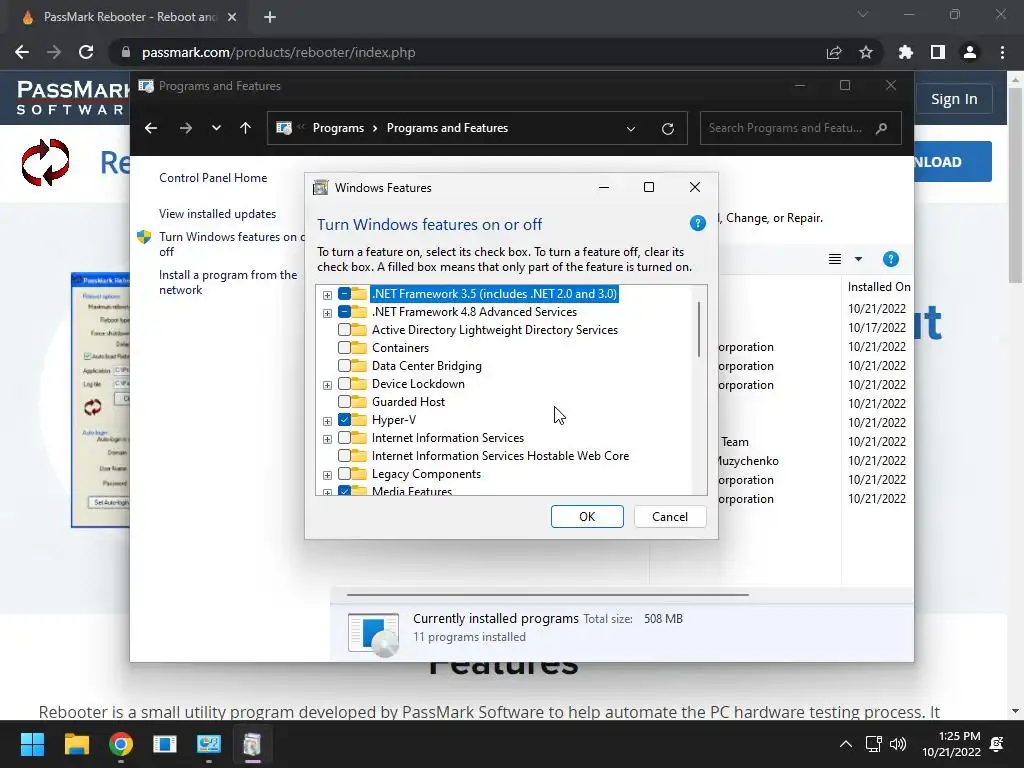Screen dimensions: 1024x768
Task: Share this page via share icon
Action: 834,52
